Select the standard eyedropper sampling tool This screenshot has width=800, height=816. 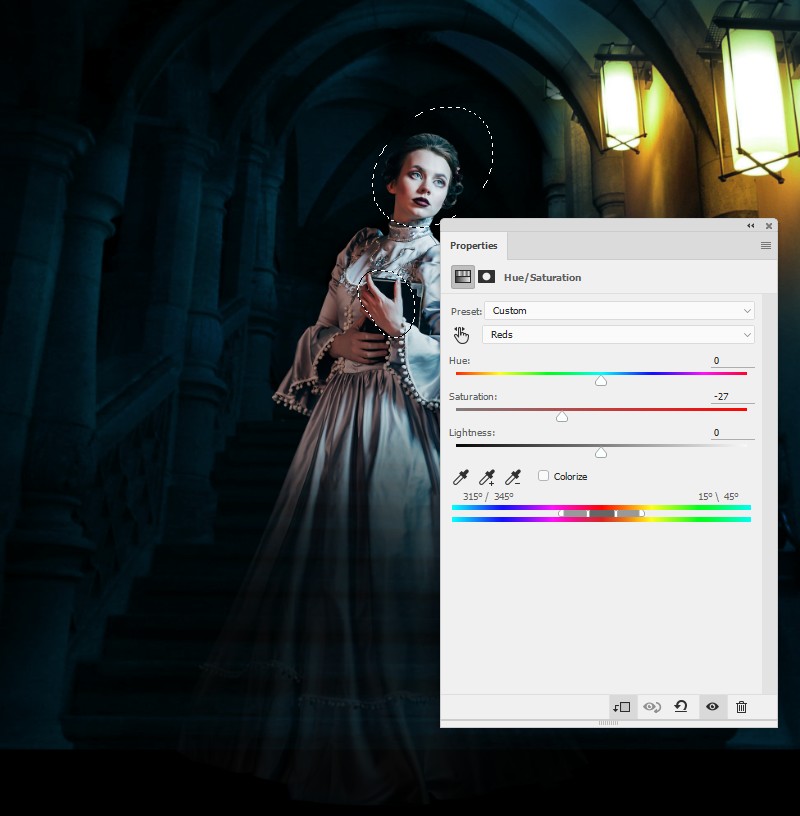click(x=462, y=476)
